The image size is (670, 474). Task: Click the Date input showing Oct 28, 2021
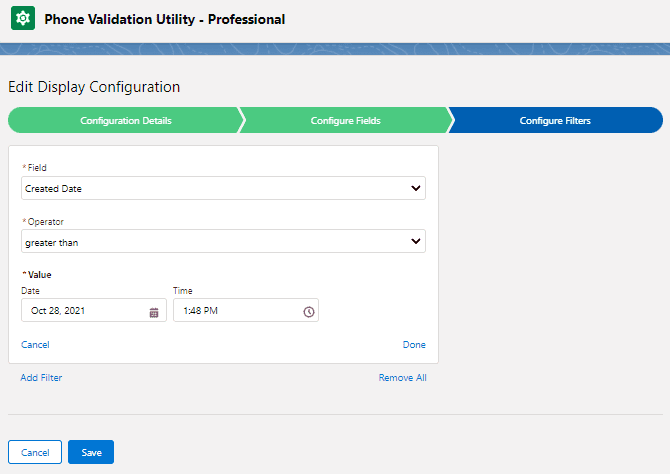click(x=85, y=311)
